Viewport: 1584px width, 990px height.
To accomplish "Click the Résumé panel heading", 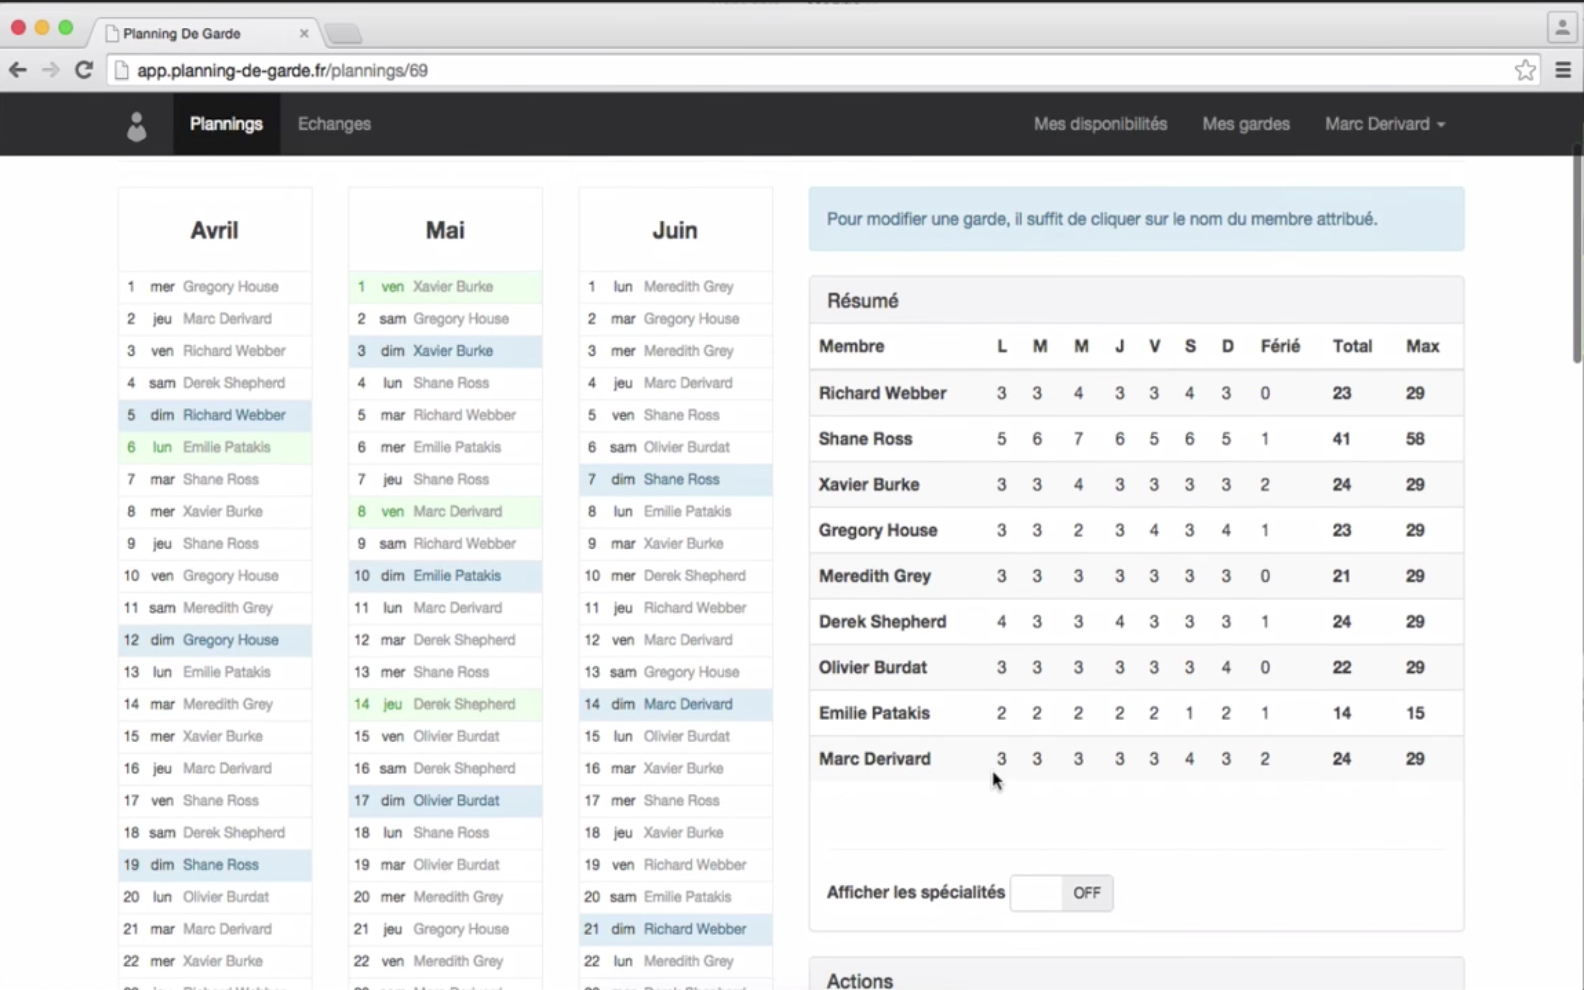I will [862, 301].
